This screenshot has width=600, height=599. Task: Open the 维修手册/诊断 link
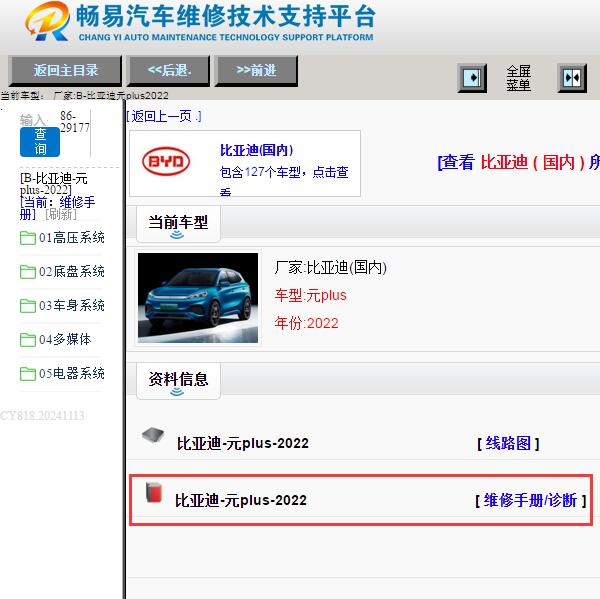coord(530,500)
